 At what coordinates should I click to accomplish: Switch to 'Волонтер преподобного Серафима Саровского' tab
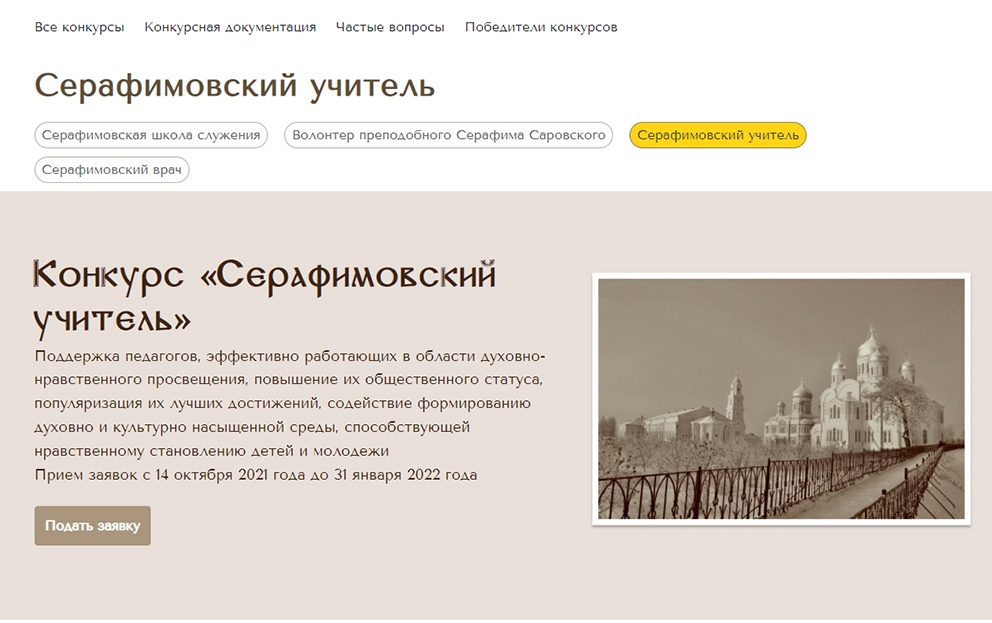coord(449,135)
